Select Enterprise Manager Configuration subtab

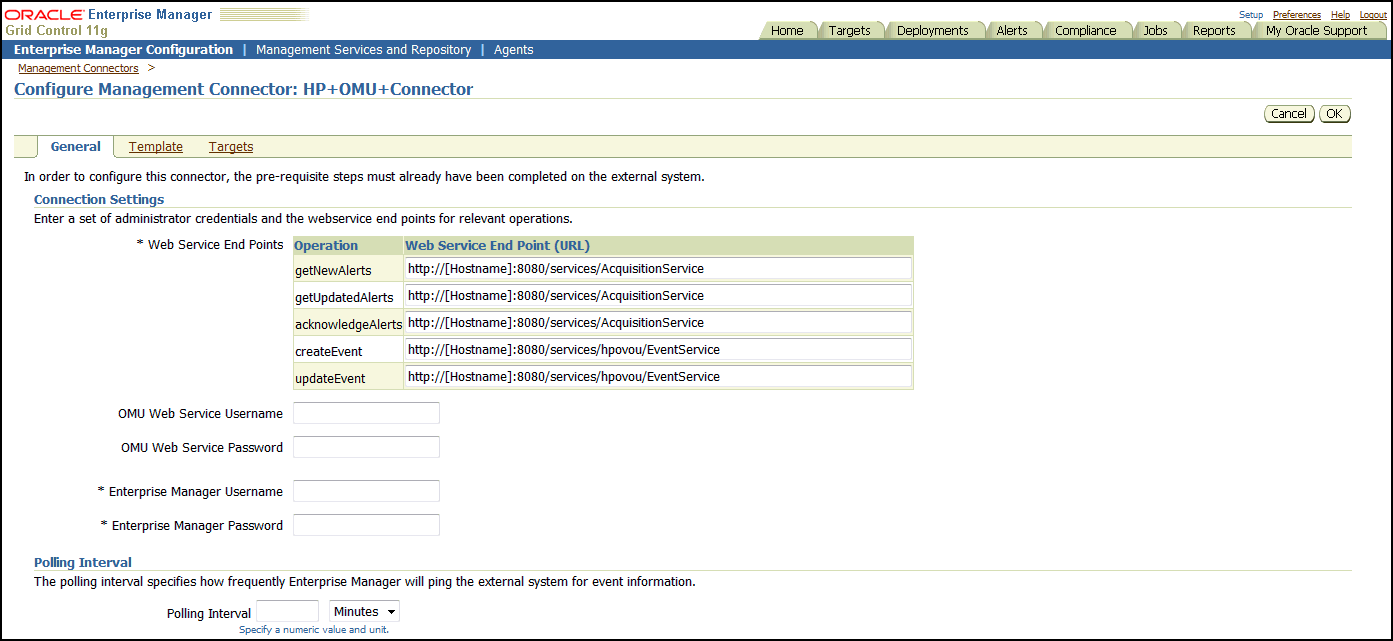tap(123, 50)
